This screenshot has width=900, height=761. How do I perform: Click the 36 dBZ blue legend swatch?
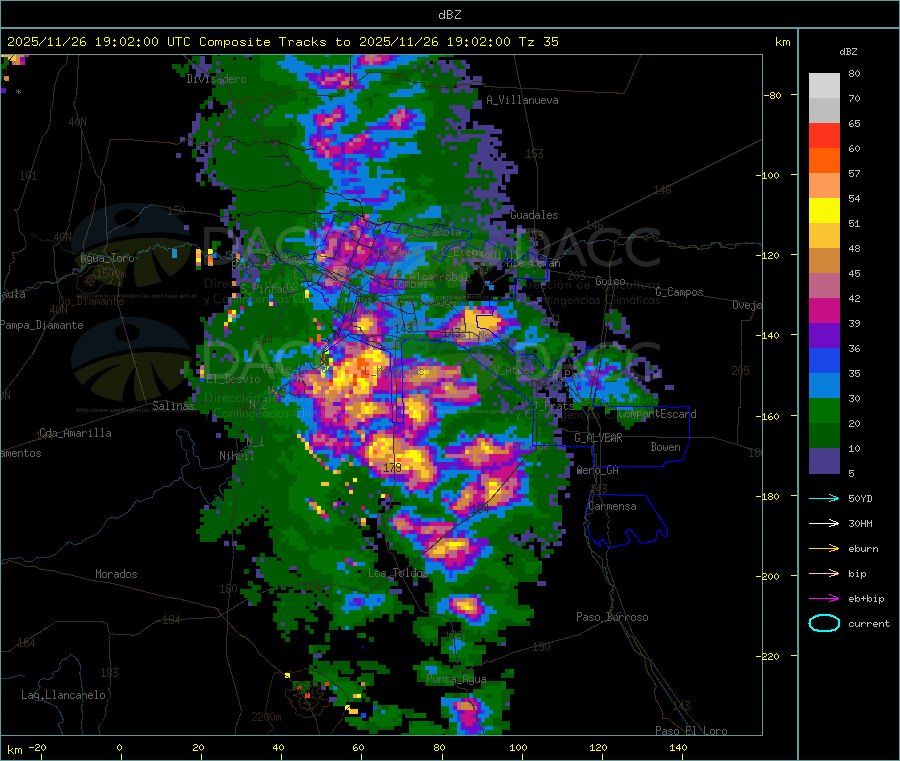[x=824, y=360]
